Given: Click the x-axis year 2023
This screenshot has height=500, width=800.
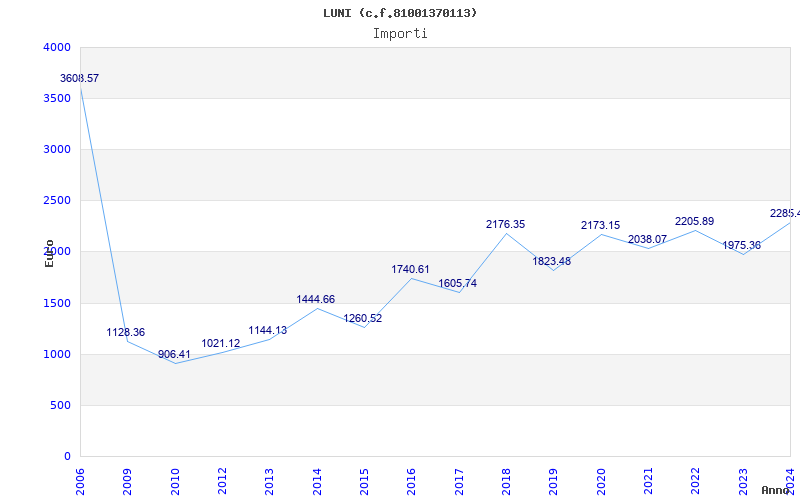Looking at the screenshot, I should 743,481.
